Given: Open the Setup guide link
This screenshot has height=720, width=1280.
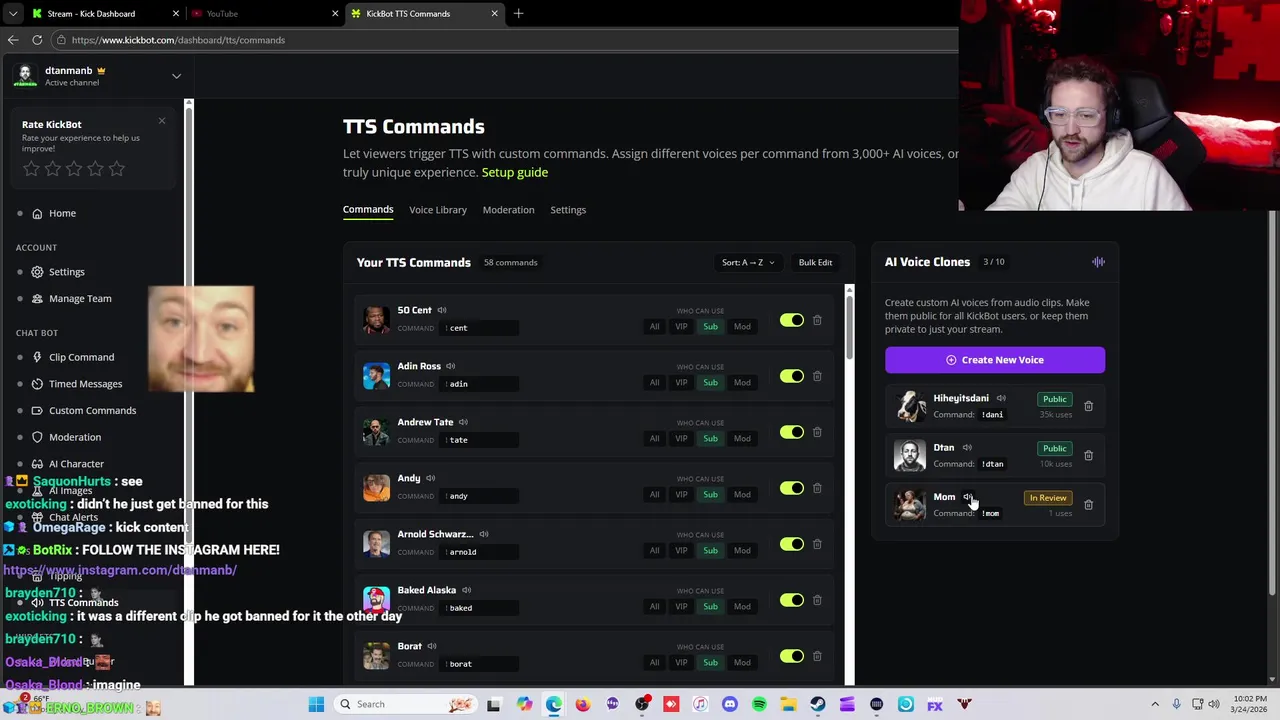Looking at the screenshot, I should tap(514, 172).
